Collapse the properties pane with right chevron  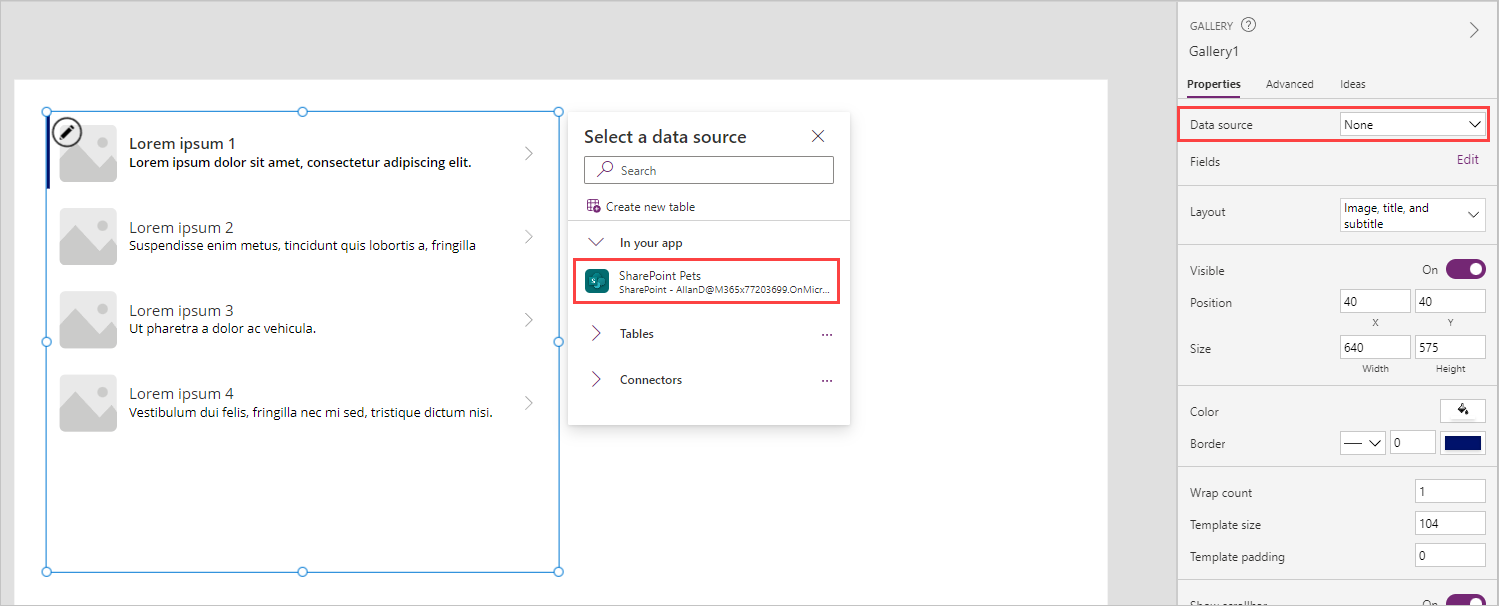click(x=1473, y=29)
